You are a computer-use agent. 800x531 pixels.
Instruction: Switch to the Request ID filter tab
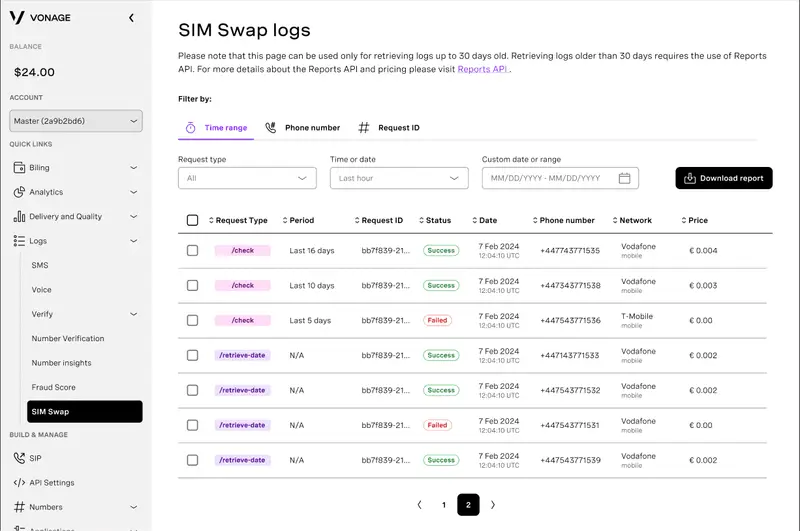point(389,128)
